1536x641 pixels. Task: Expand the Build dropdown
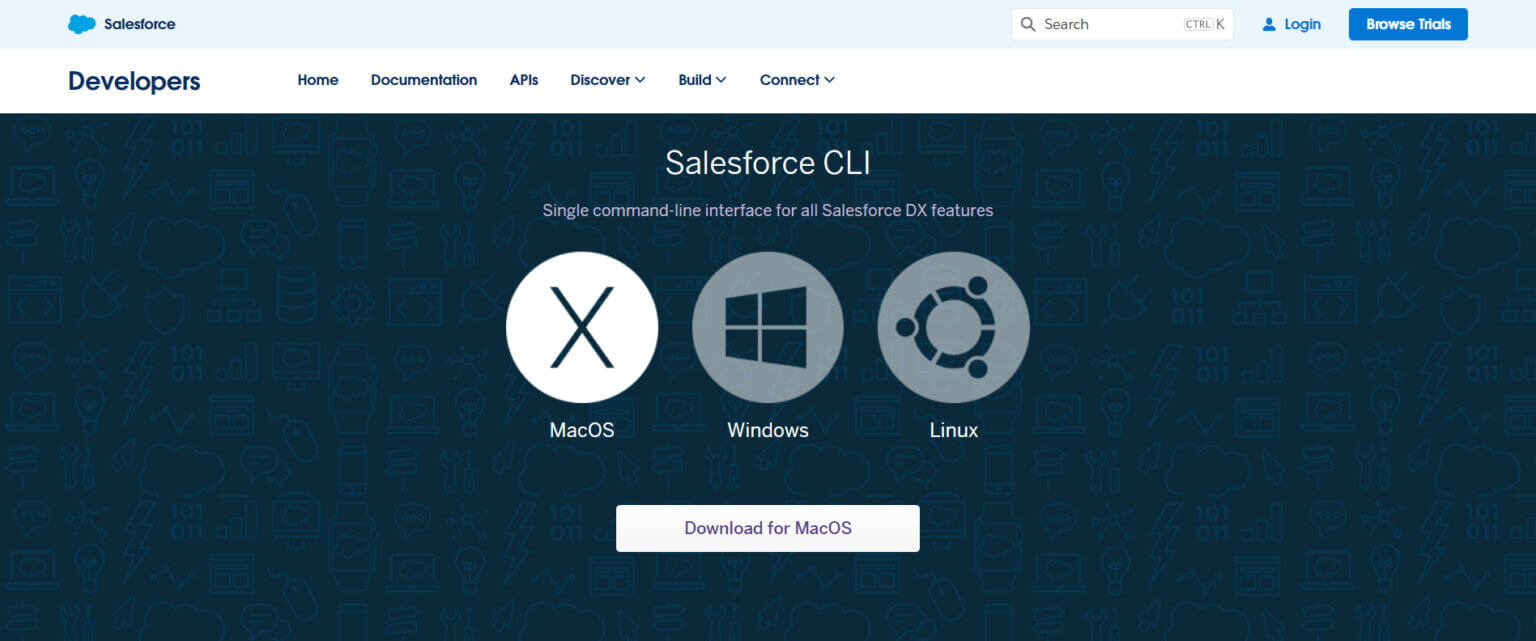pyautogui.click(x=701, y=80)
